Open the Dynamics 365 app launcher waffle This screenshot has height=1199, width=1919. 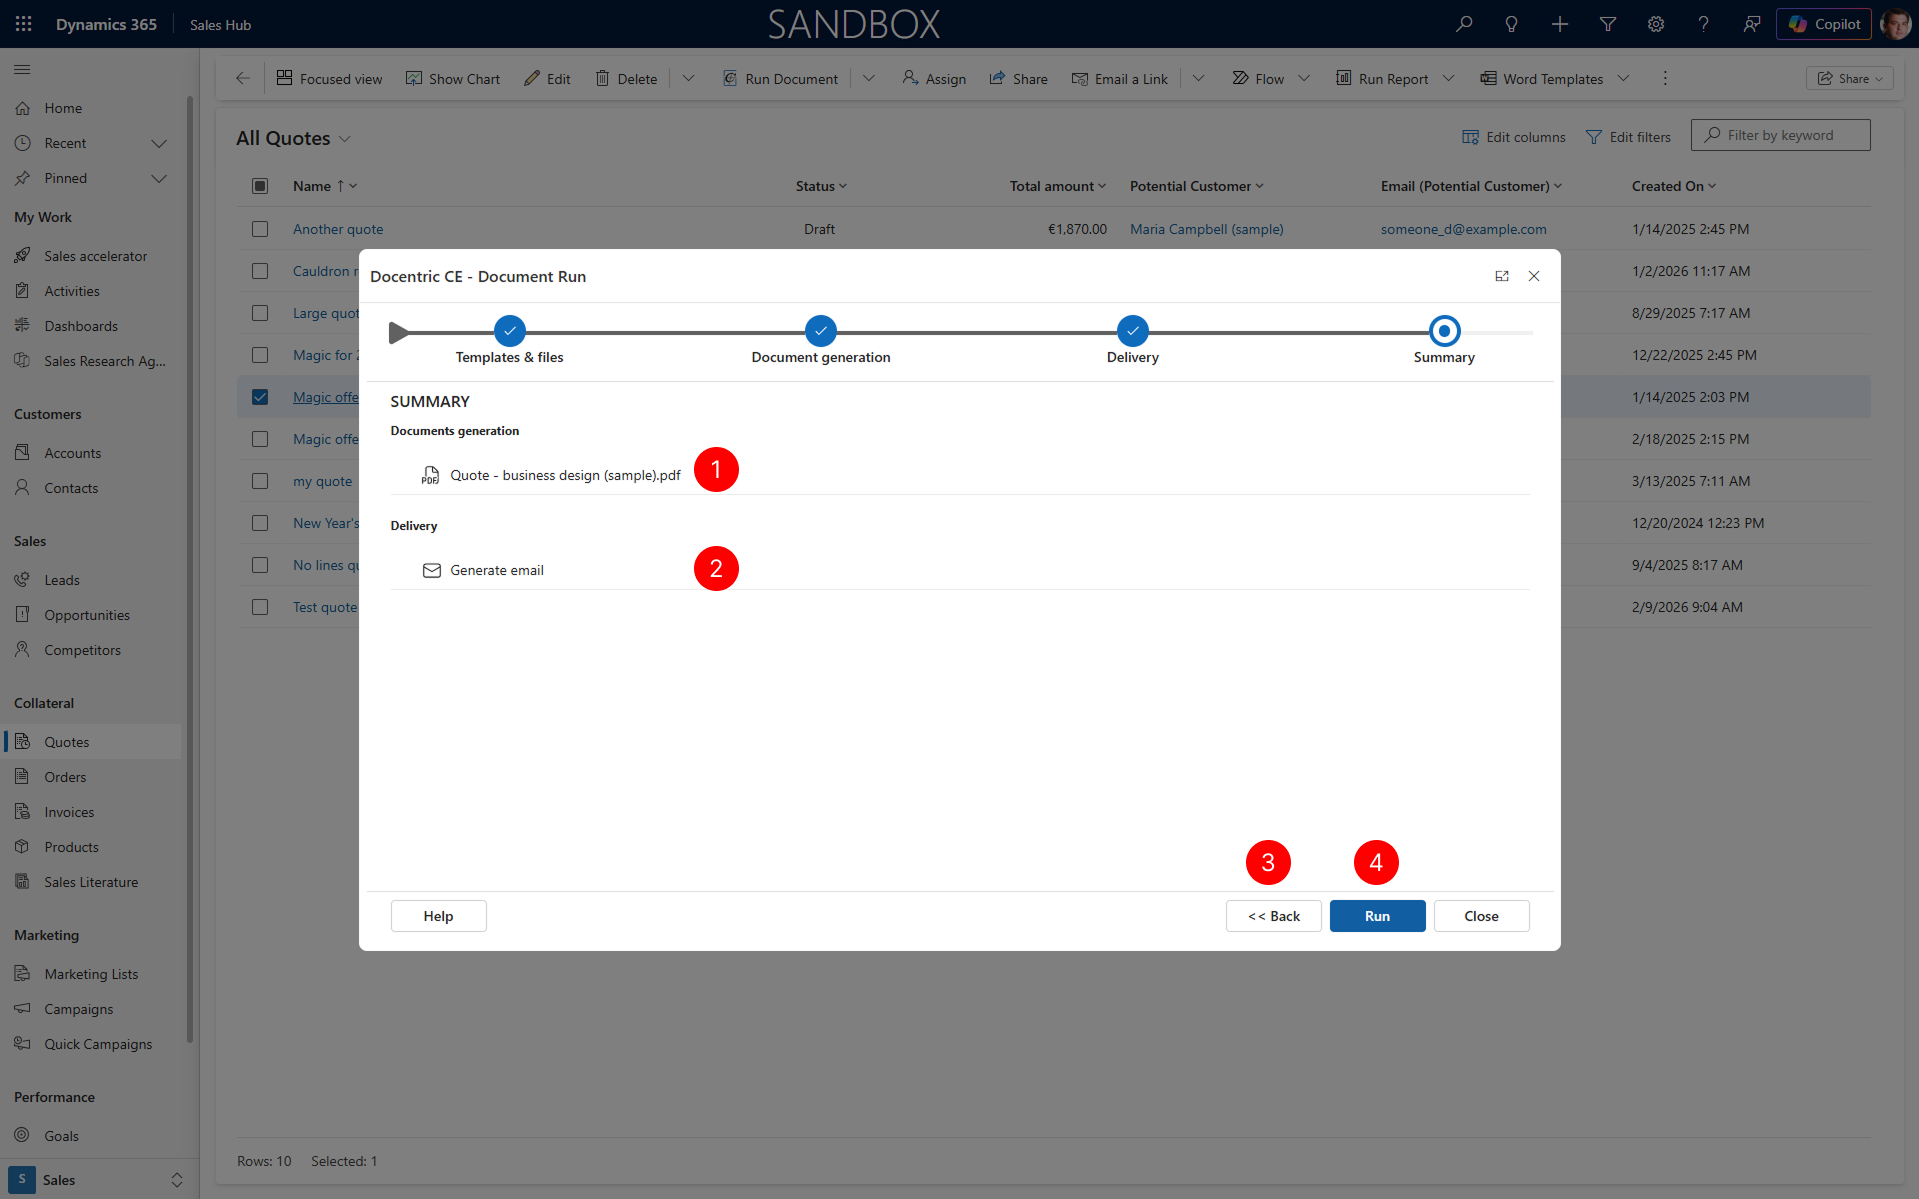click(x=23, y=24)
